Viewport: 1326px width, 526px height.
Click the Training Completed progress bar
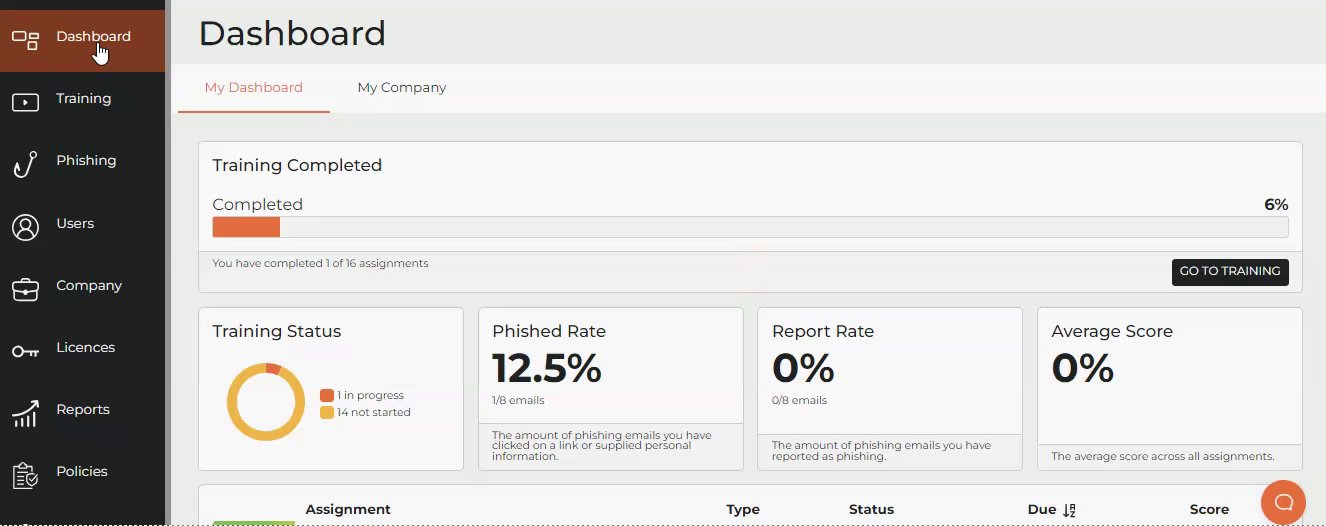[750, 227]
